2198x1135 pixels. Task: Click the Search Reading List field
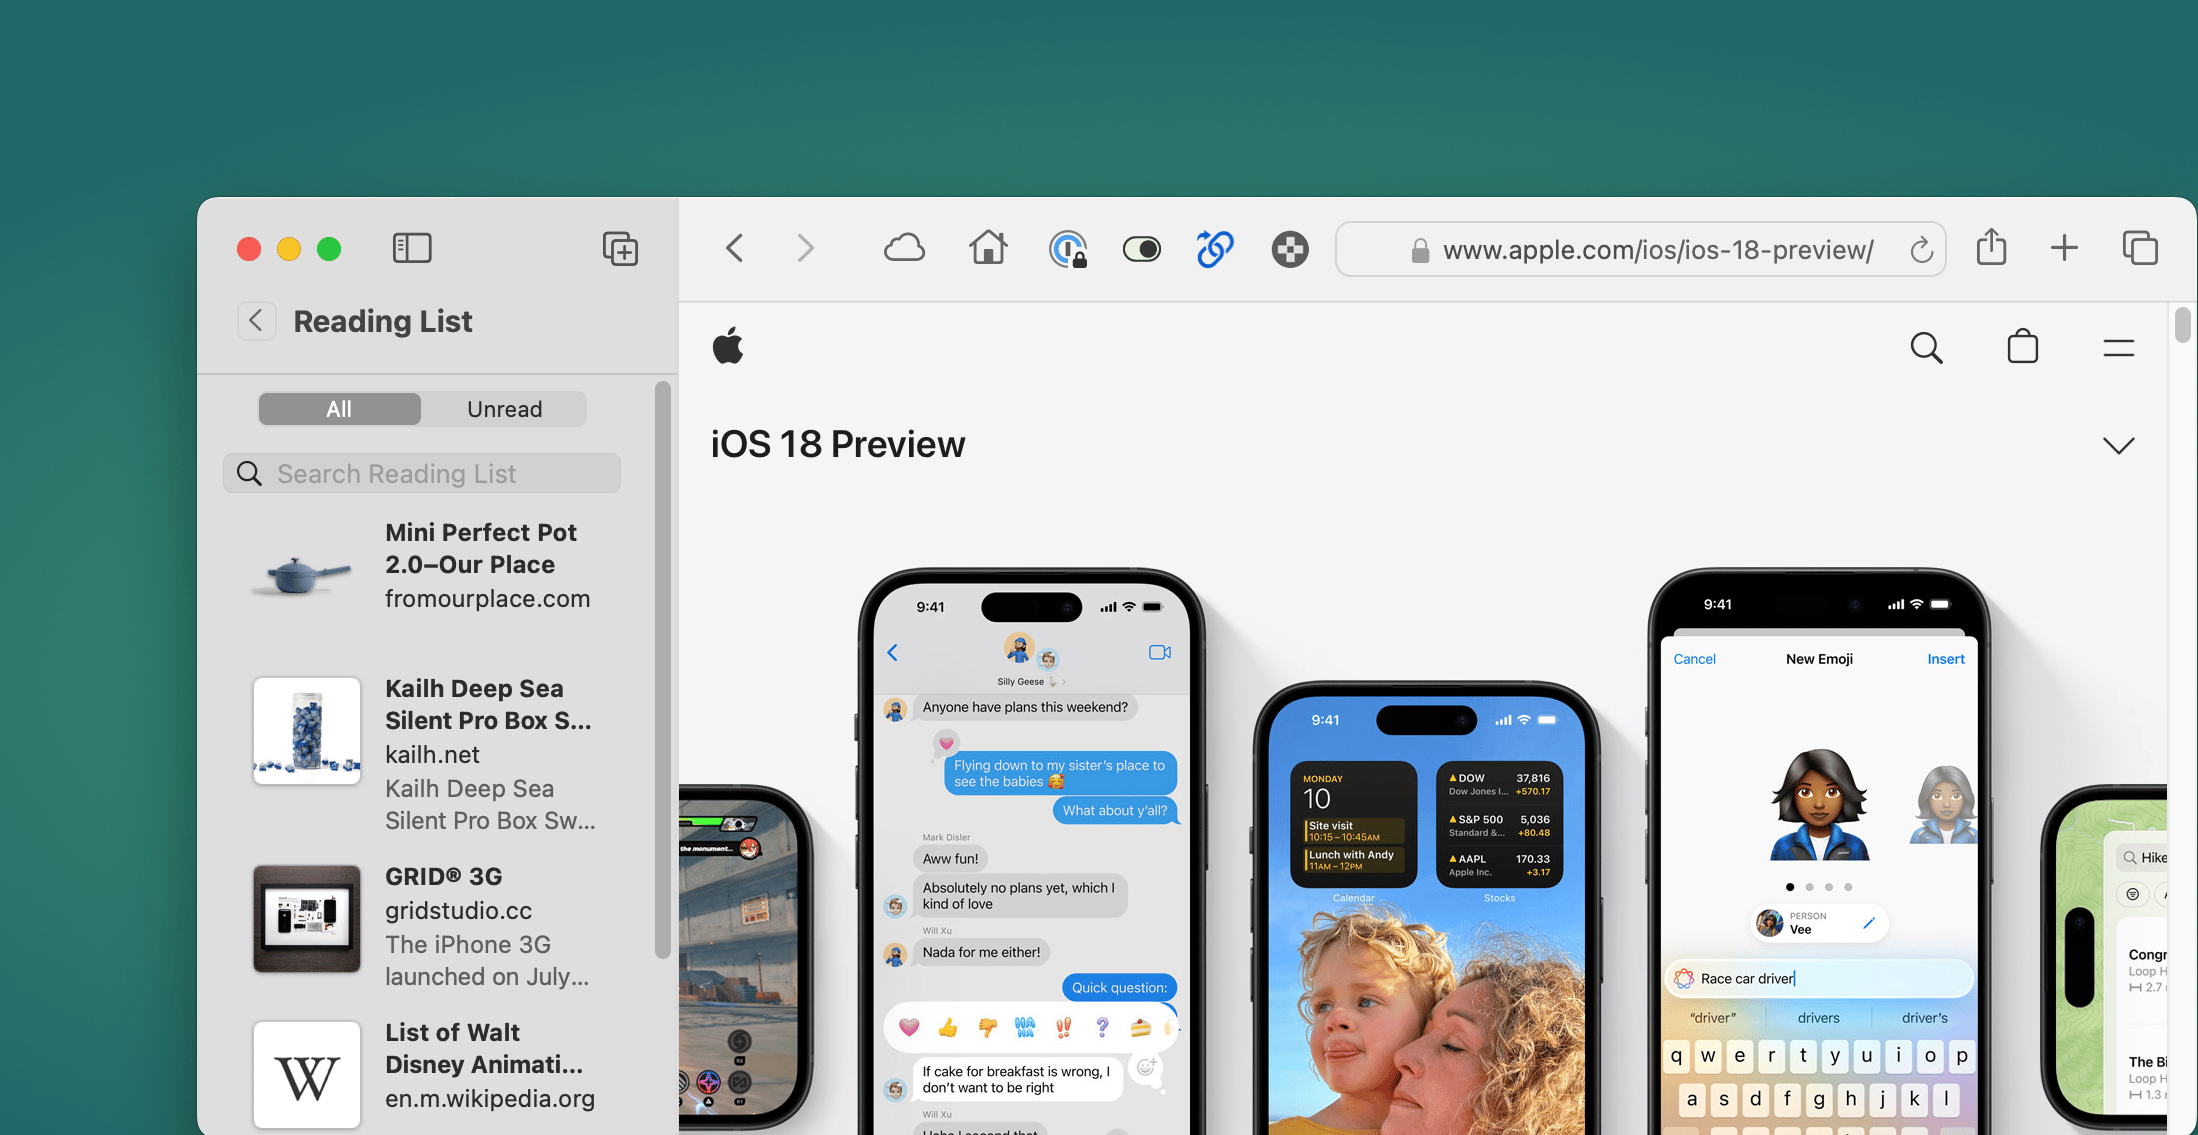422,473
